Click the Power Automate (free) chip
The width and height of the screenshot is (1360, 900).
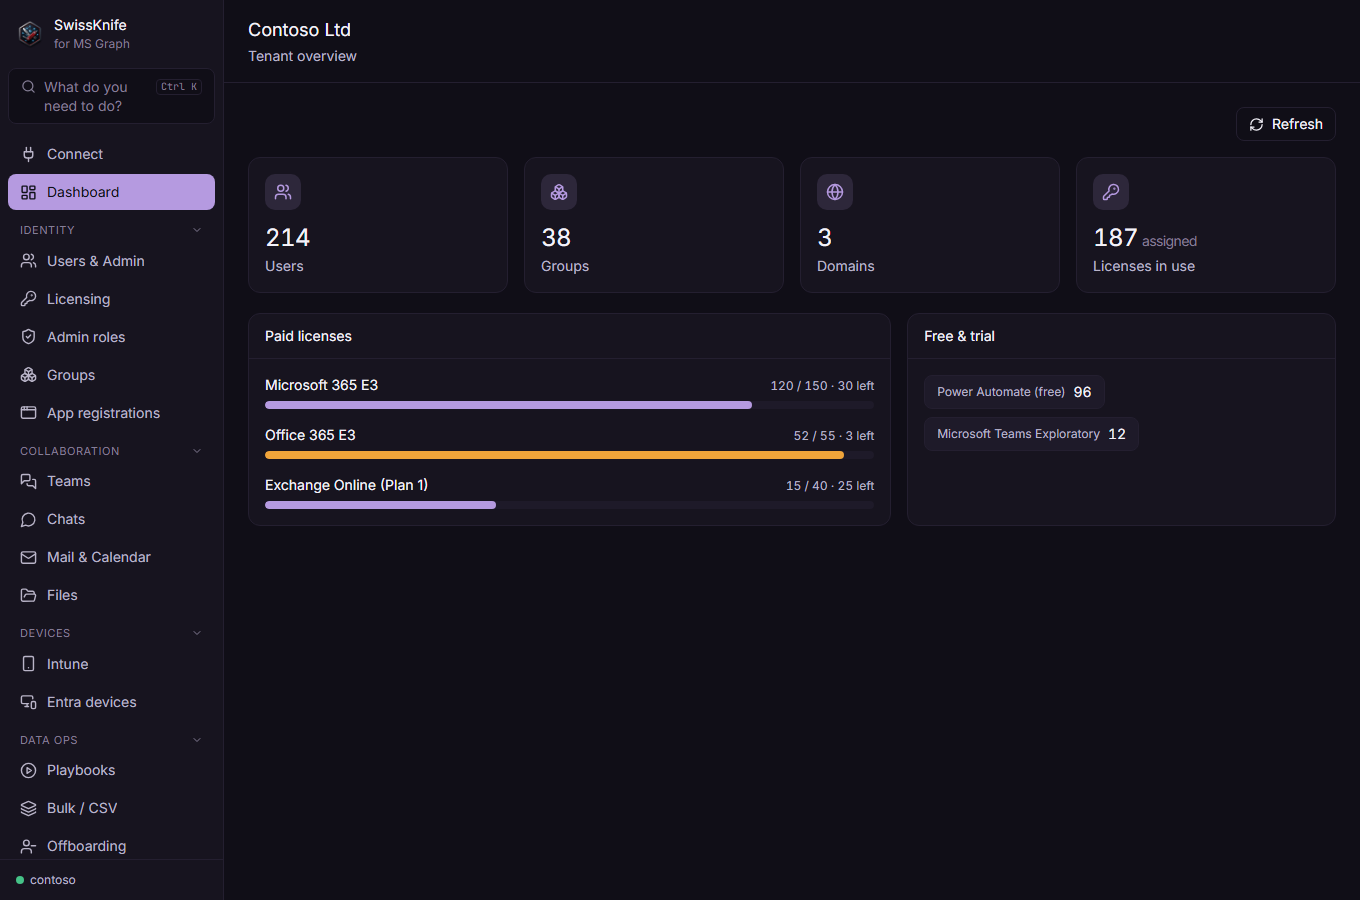click(x=1014, y=392)
